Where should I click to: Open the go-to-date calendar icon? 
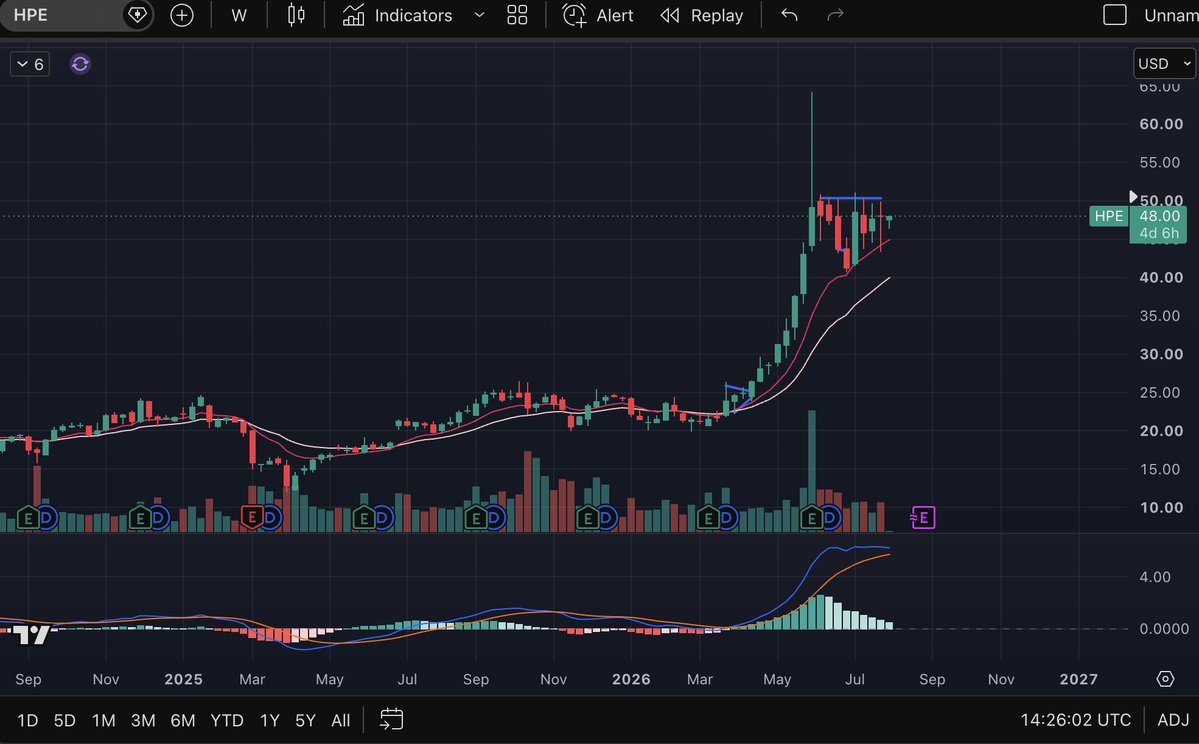pos(392,720)
